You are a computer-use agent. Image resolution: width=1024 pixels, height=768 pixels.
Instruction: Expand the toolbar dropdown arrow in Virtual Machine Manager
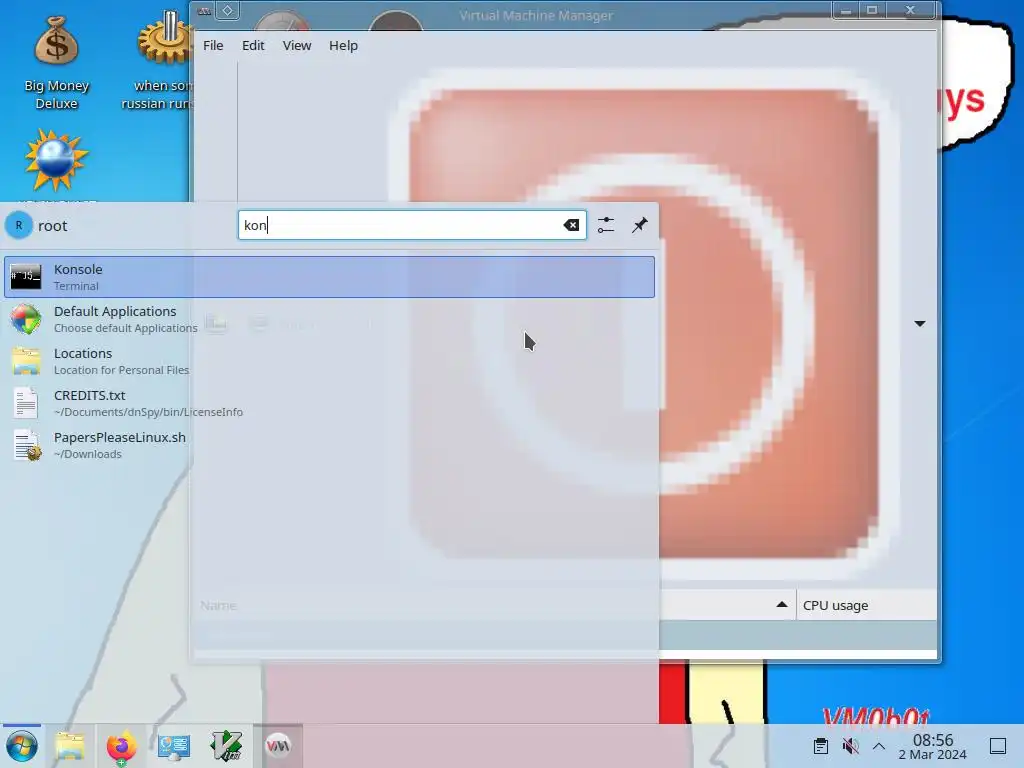point(920,324)
